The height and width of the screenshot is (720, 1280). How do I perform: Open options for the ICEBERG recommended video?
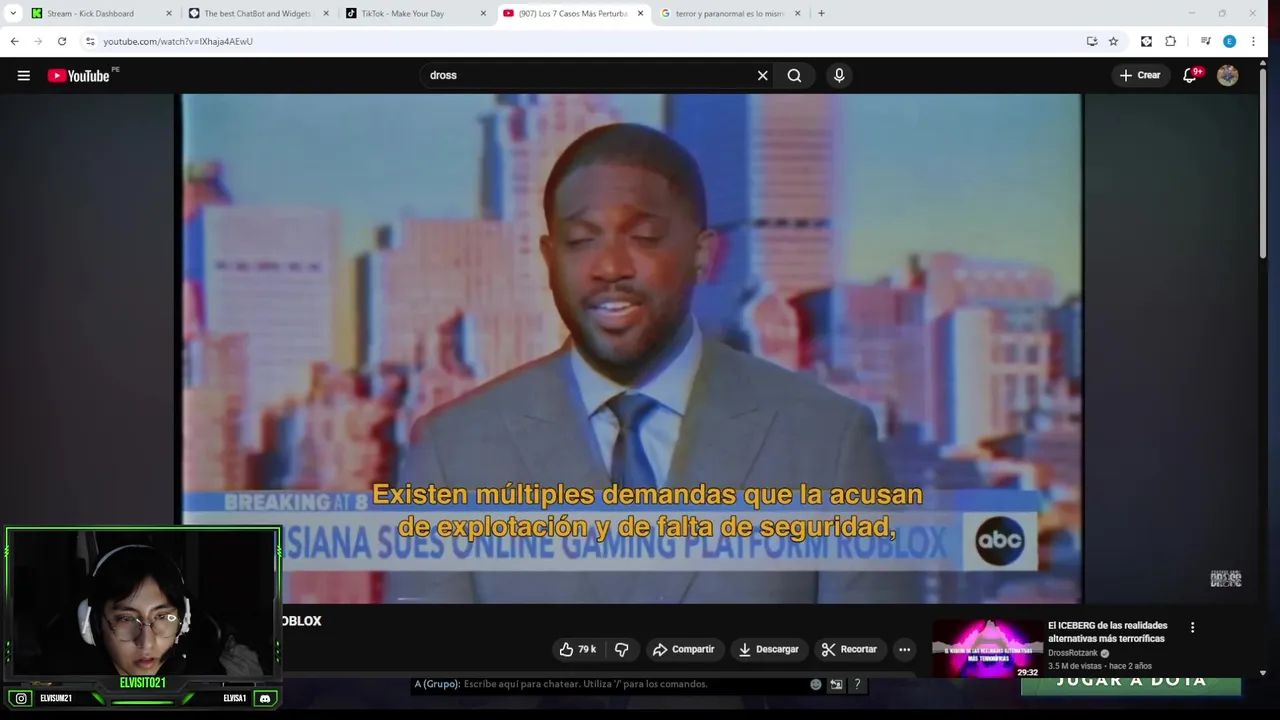click(x=1192, y=627)
